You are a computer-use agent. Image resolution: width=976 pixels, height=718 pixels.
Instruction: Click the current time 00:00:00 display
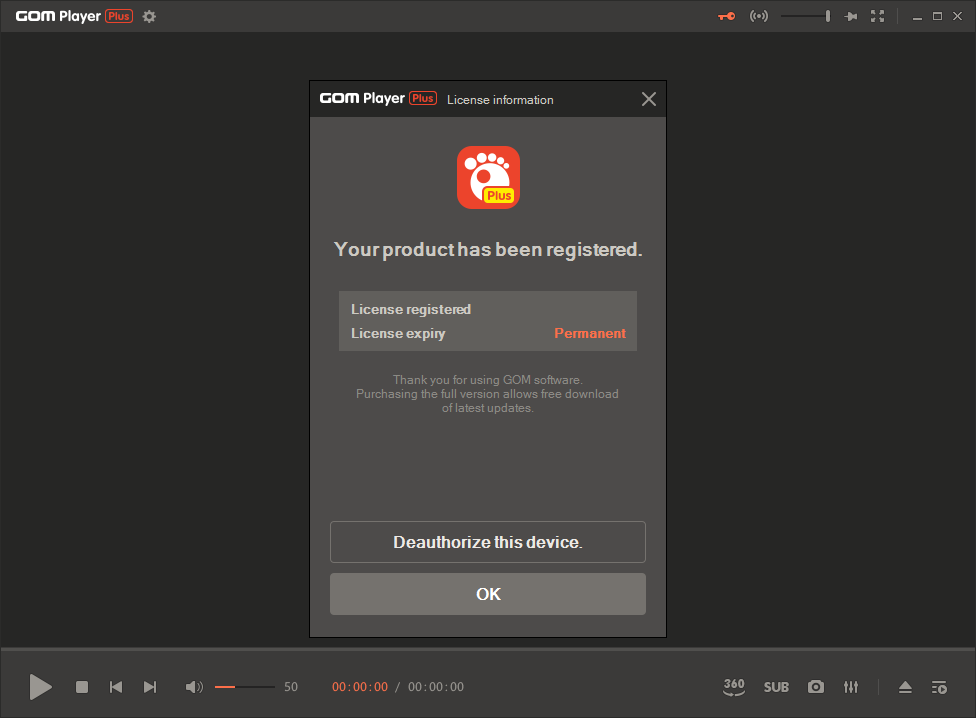(360, 687)
